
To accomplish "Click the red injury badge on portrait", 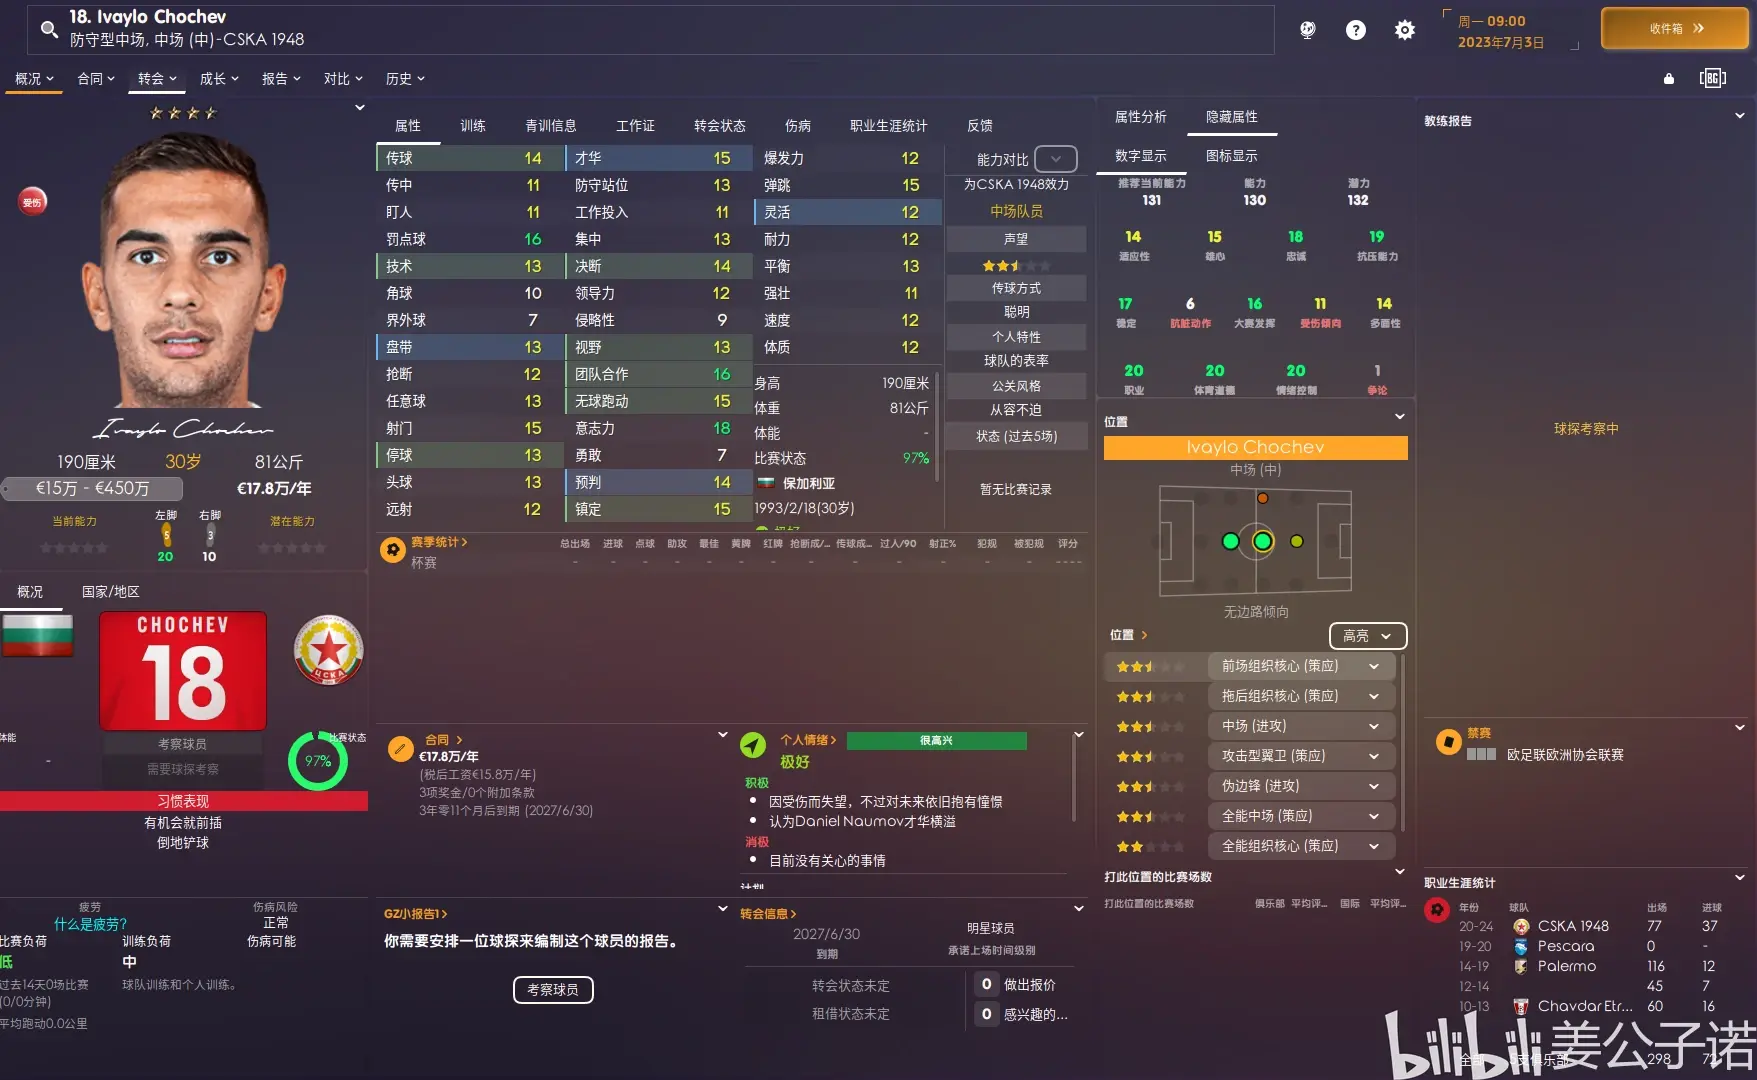I will 33,202.
